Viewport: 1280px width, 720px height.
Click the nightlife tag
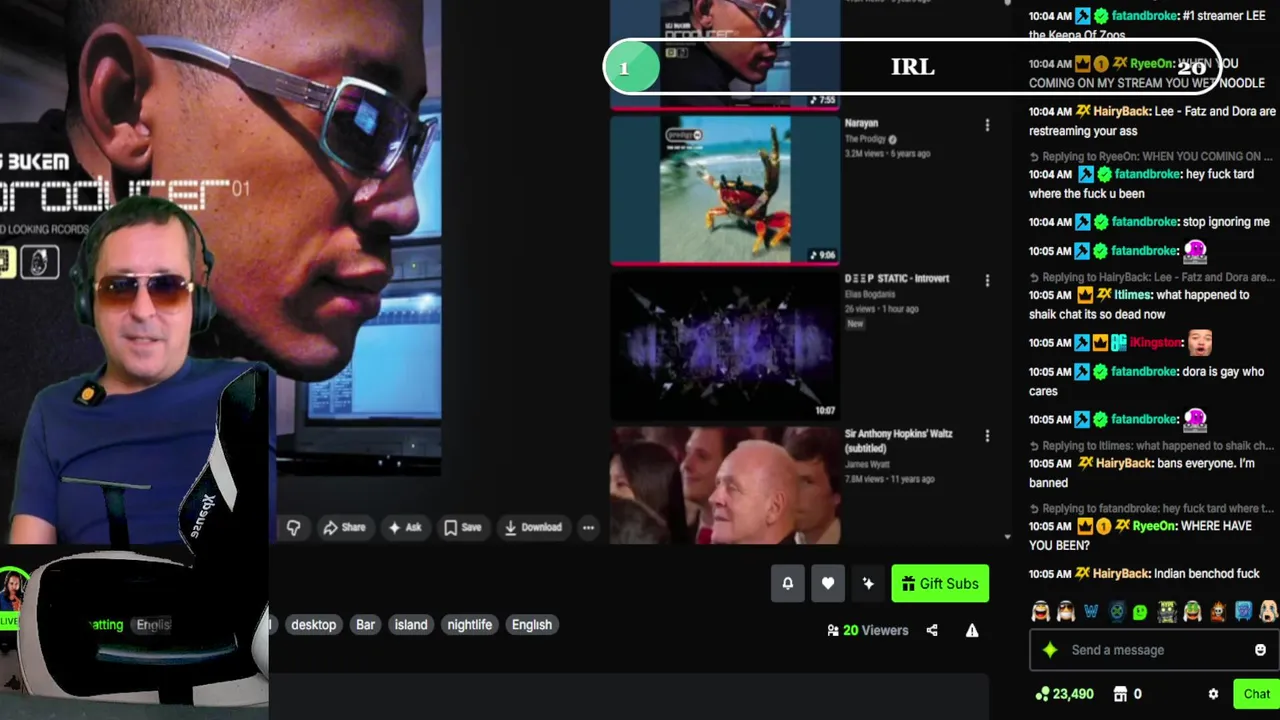(x=470, y=625)
